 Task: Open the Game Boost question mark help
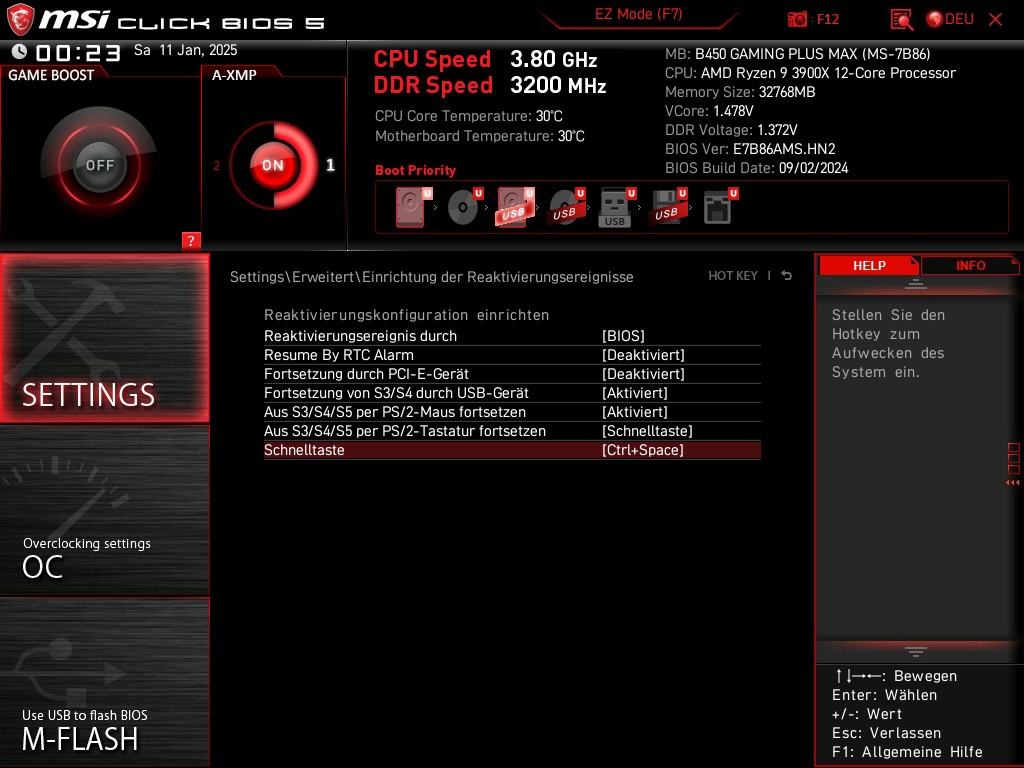[x=190, y=240]
